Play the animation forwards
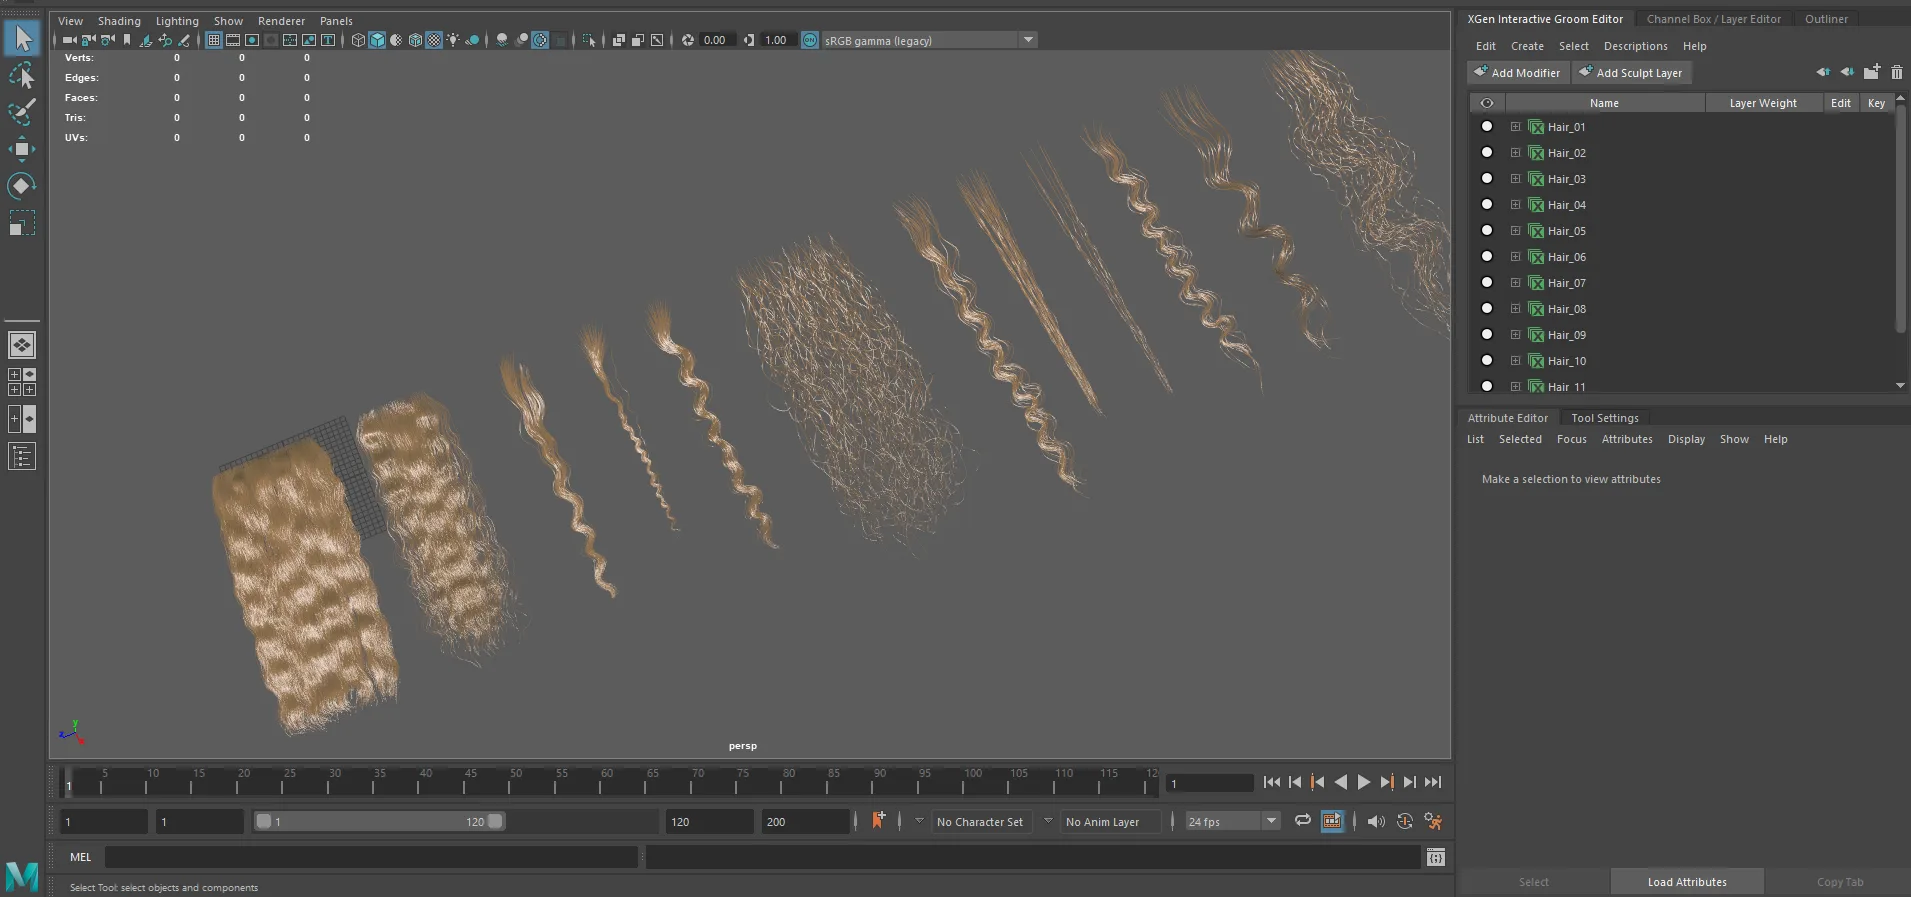 click(x=1364, y=782)
